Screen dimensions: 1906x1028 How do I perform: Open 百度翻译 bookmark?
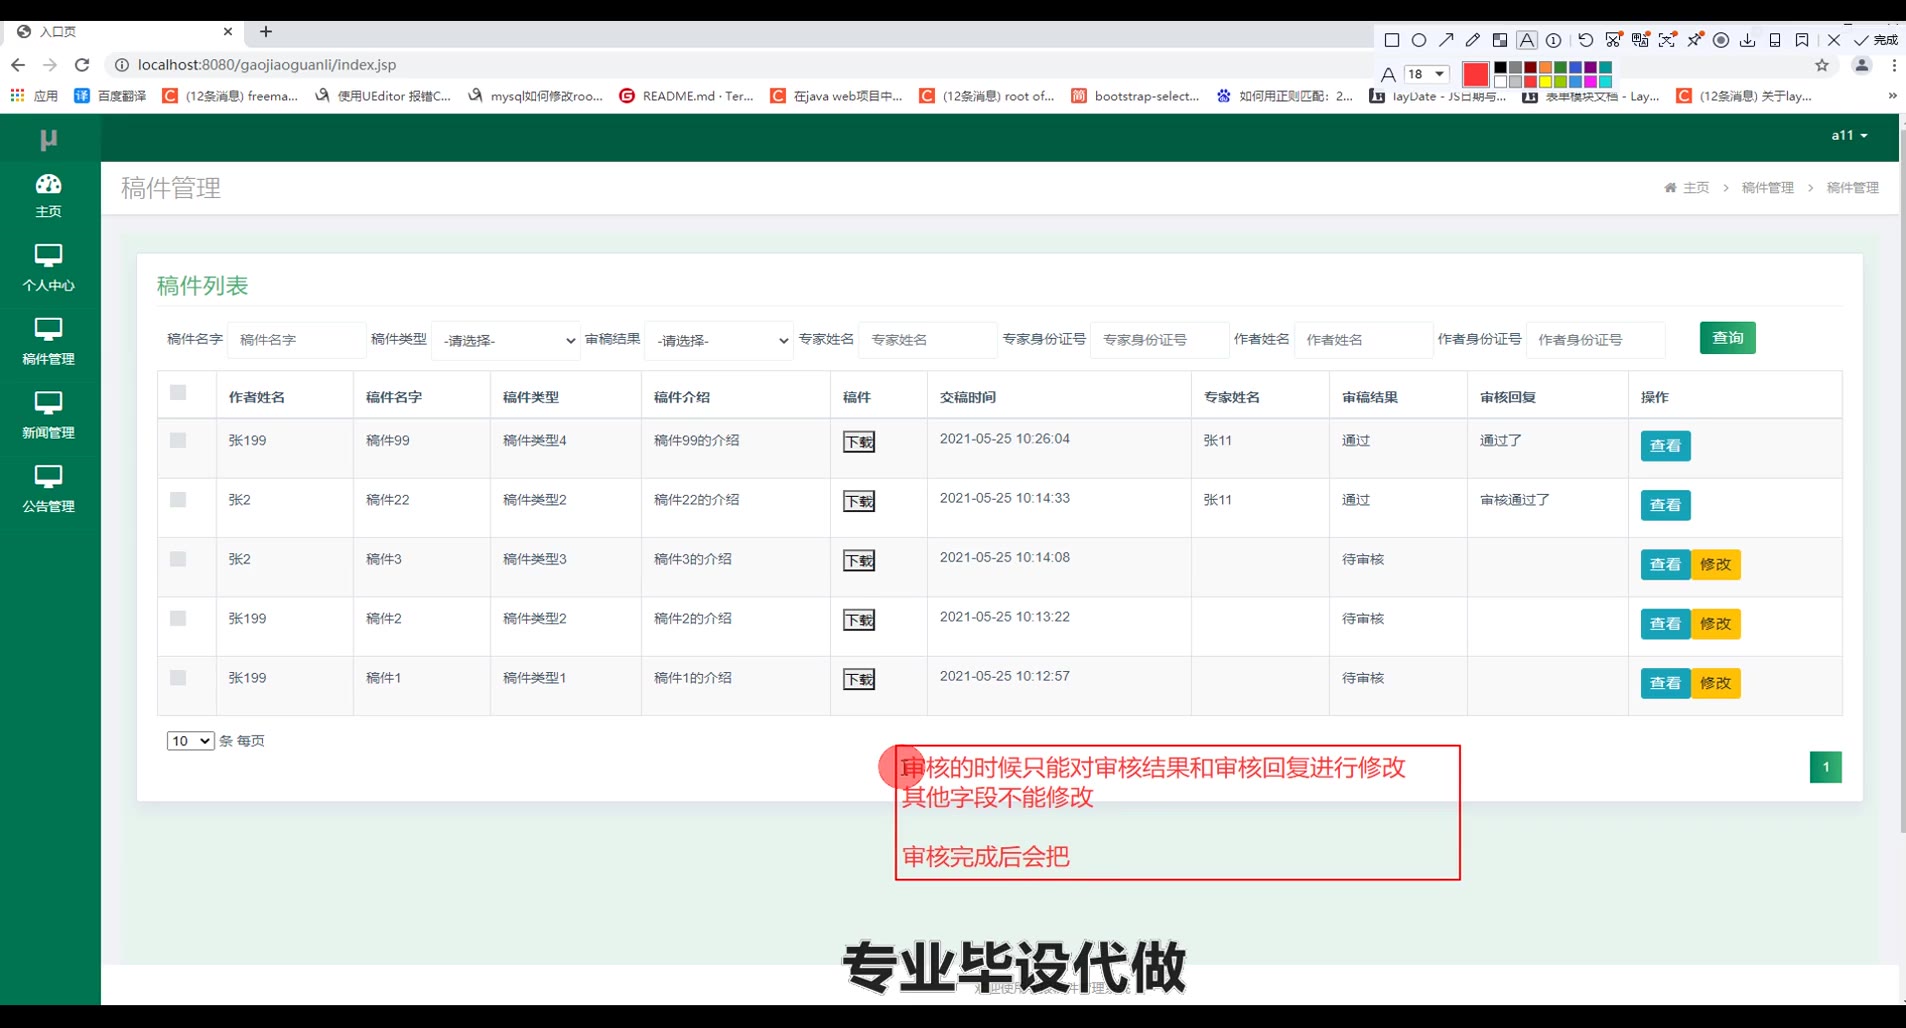point(110,96)
